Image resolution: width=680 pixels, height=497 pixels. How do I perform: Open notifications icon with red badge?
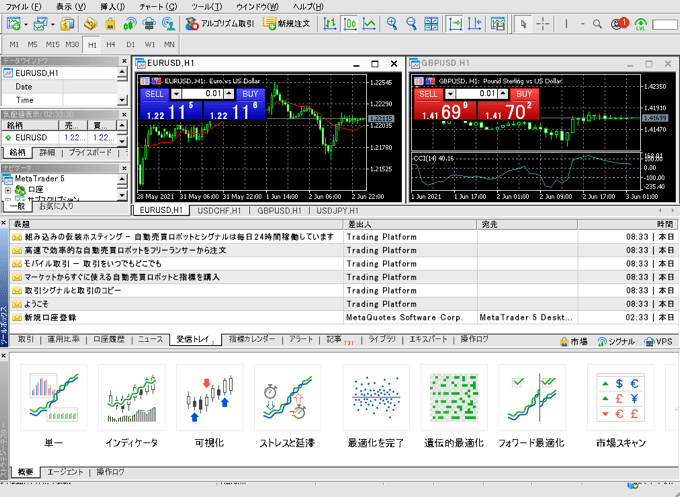[x=619, y=24]
